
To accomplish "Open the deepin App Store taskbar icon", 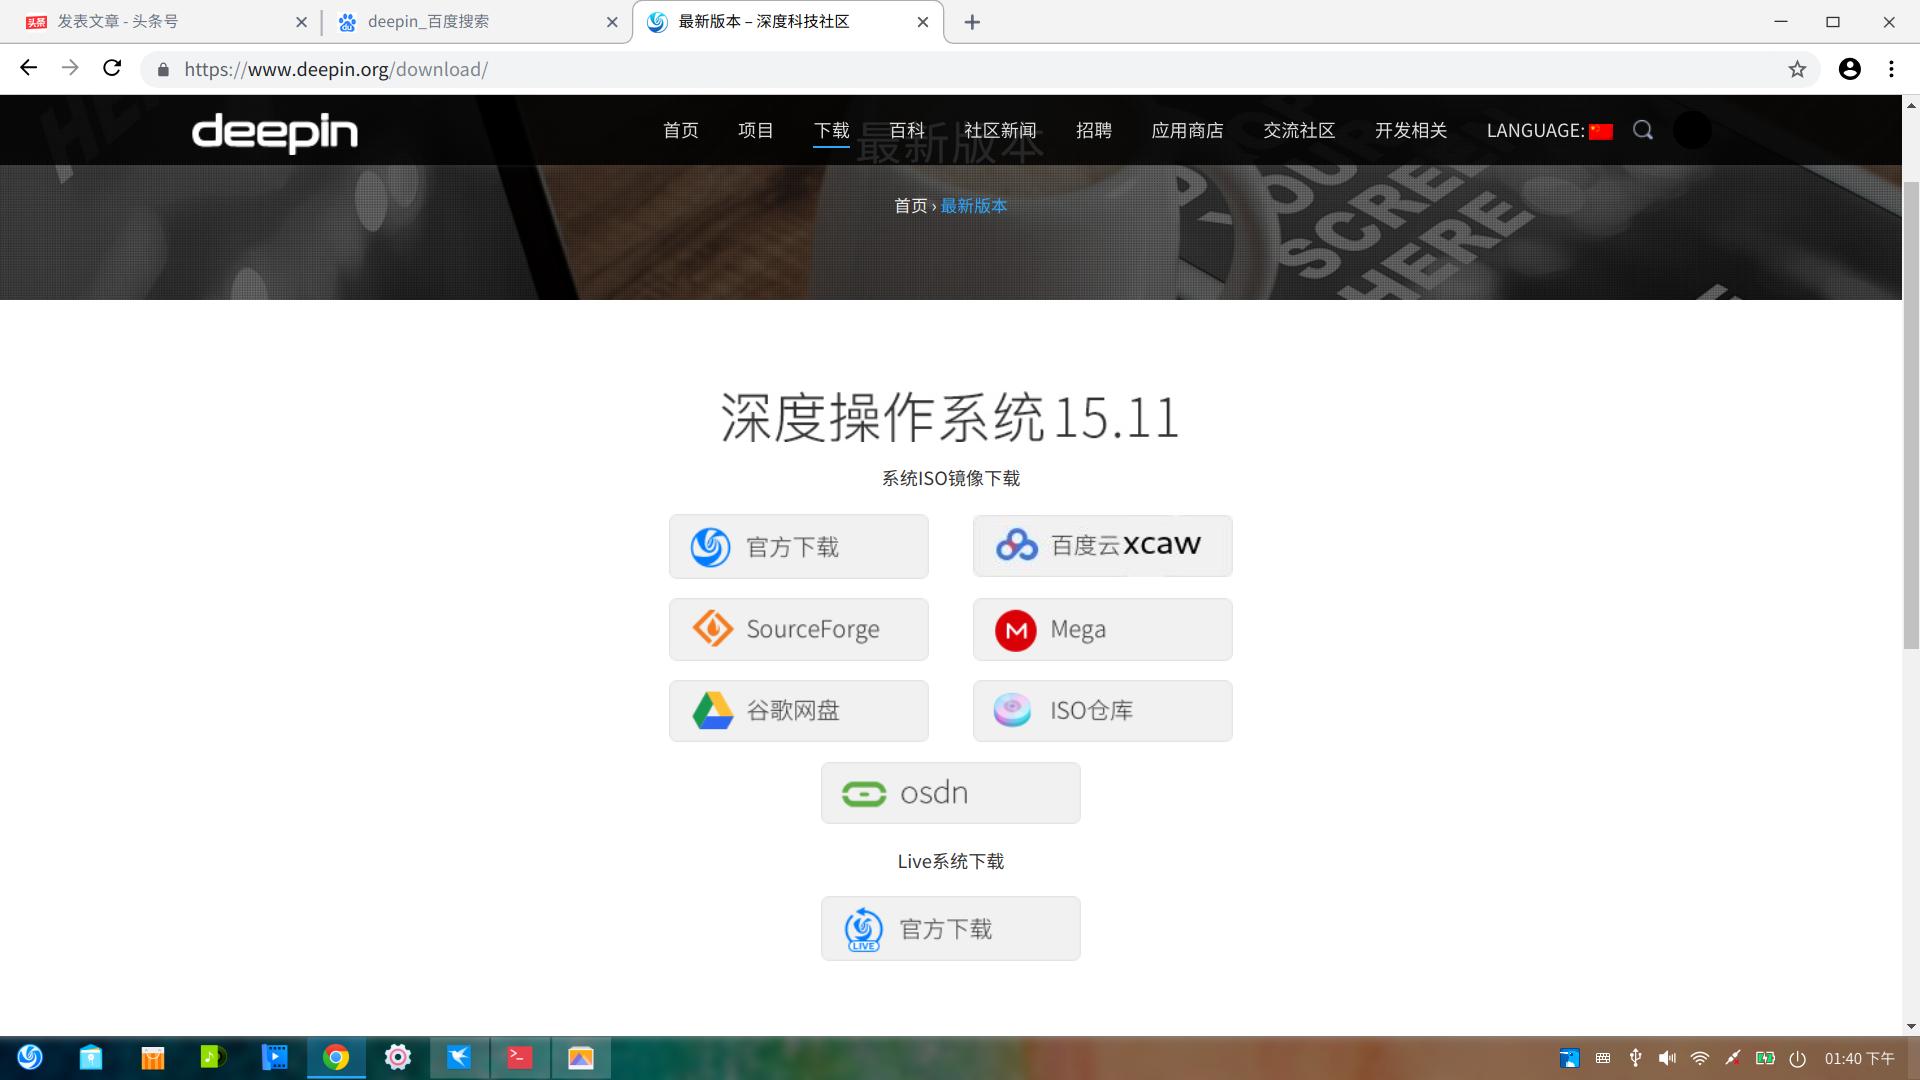I will pos(91,1057).
